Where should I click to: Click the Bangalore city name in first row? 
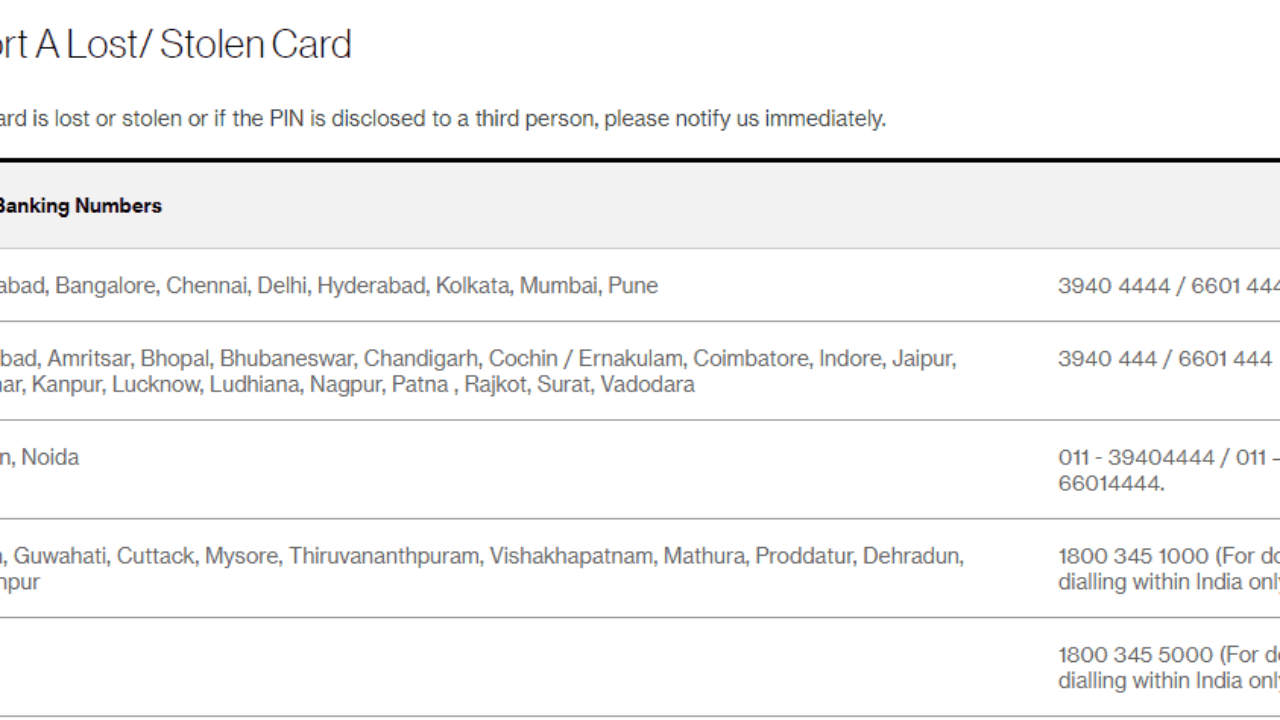coord(105,285)
